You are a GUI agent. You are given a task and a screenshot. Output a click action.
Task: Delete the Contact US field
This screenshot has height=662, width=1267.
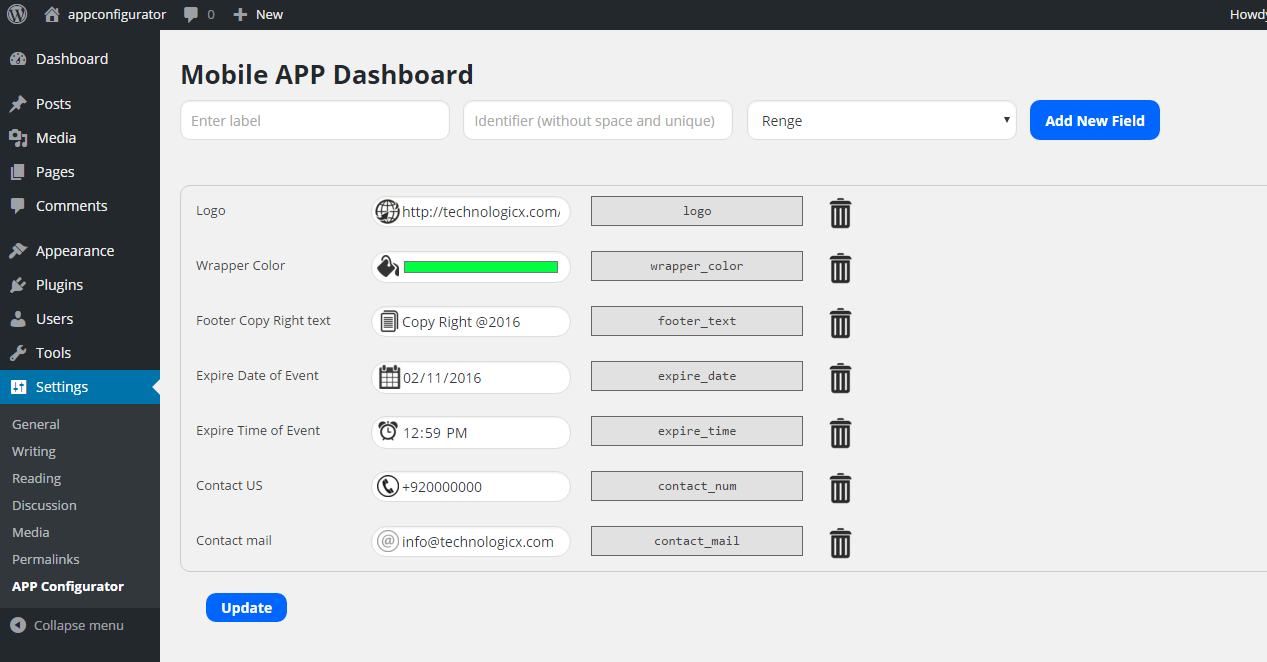click(841, 488)
